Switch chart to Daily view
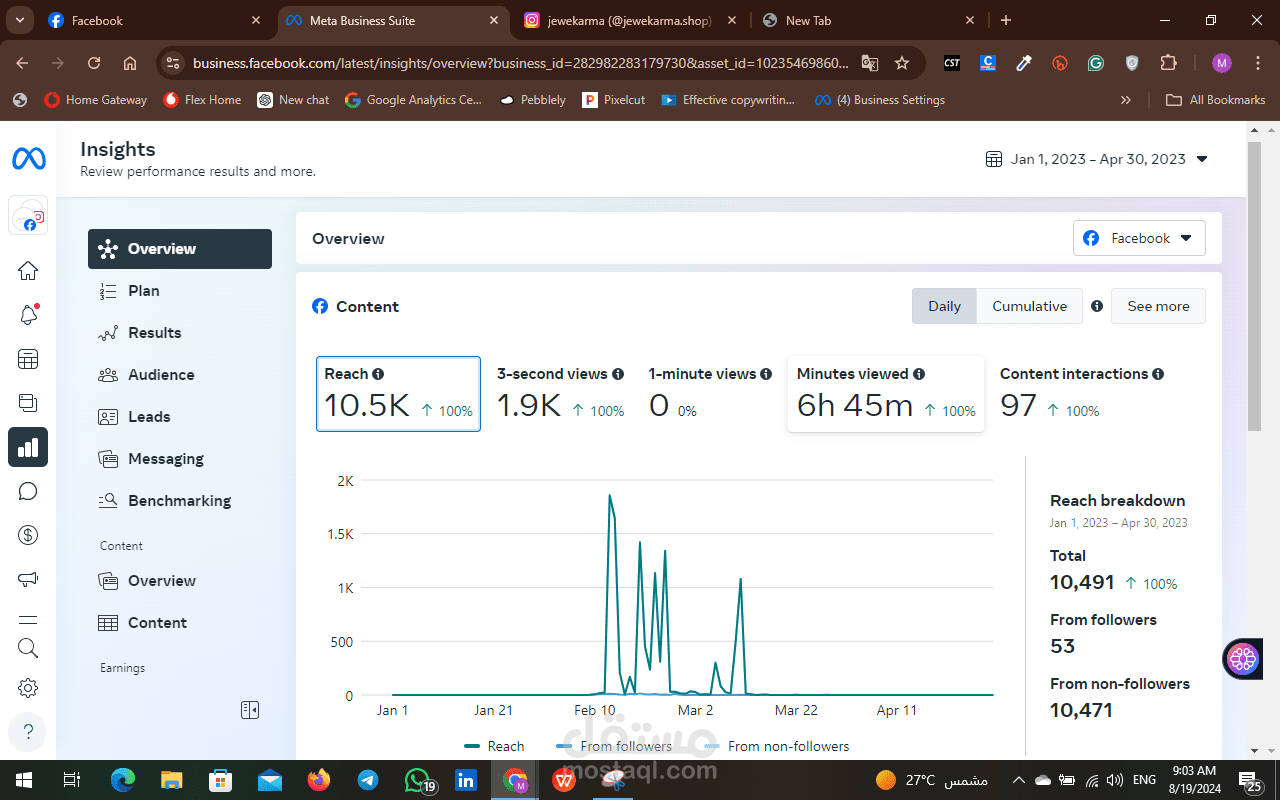Screen dimensions: 1280x800 [944, 306]
